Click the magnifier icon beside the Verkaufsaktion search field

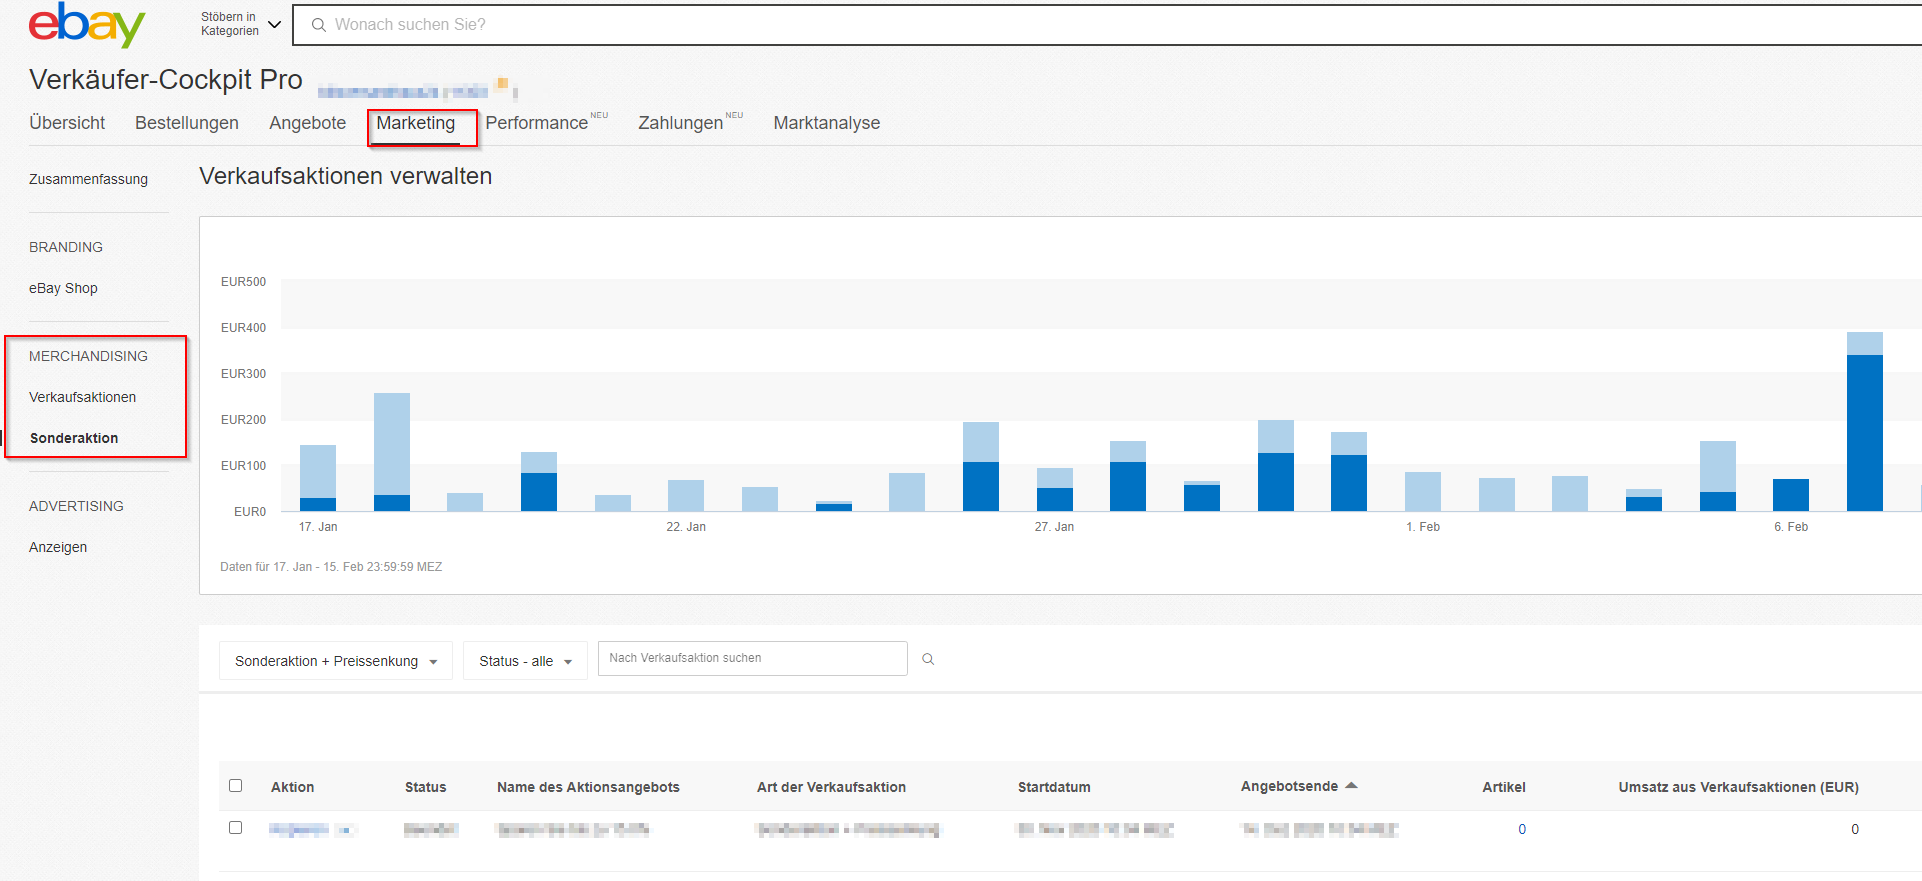(x=928, y=659)
